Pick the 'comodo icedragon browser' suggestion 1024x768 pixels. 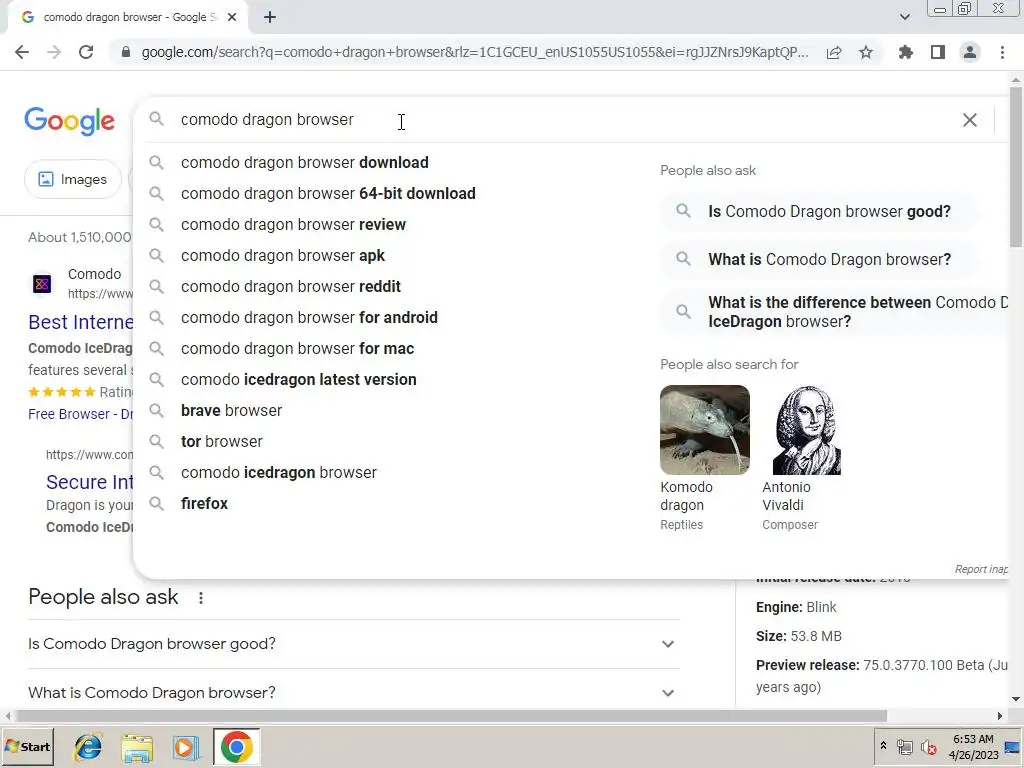coord(279,473)
